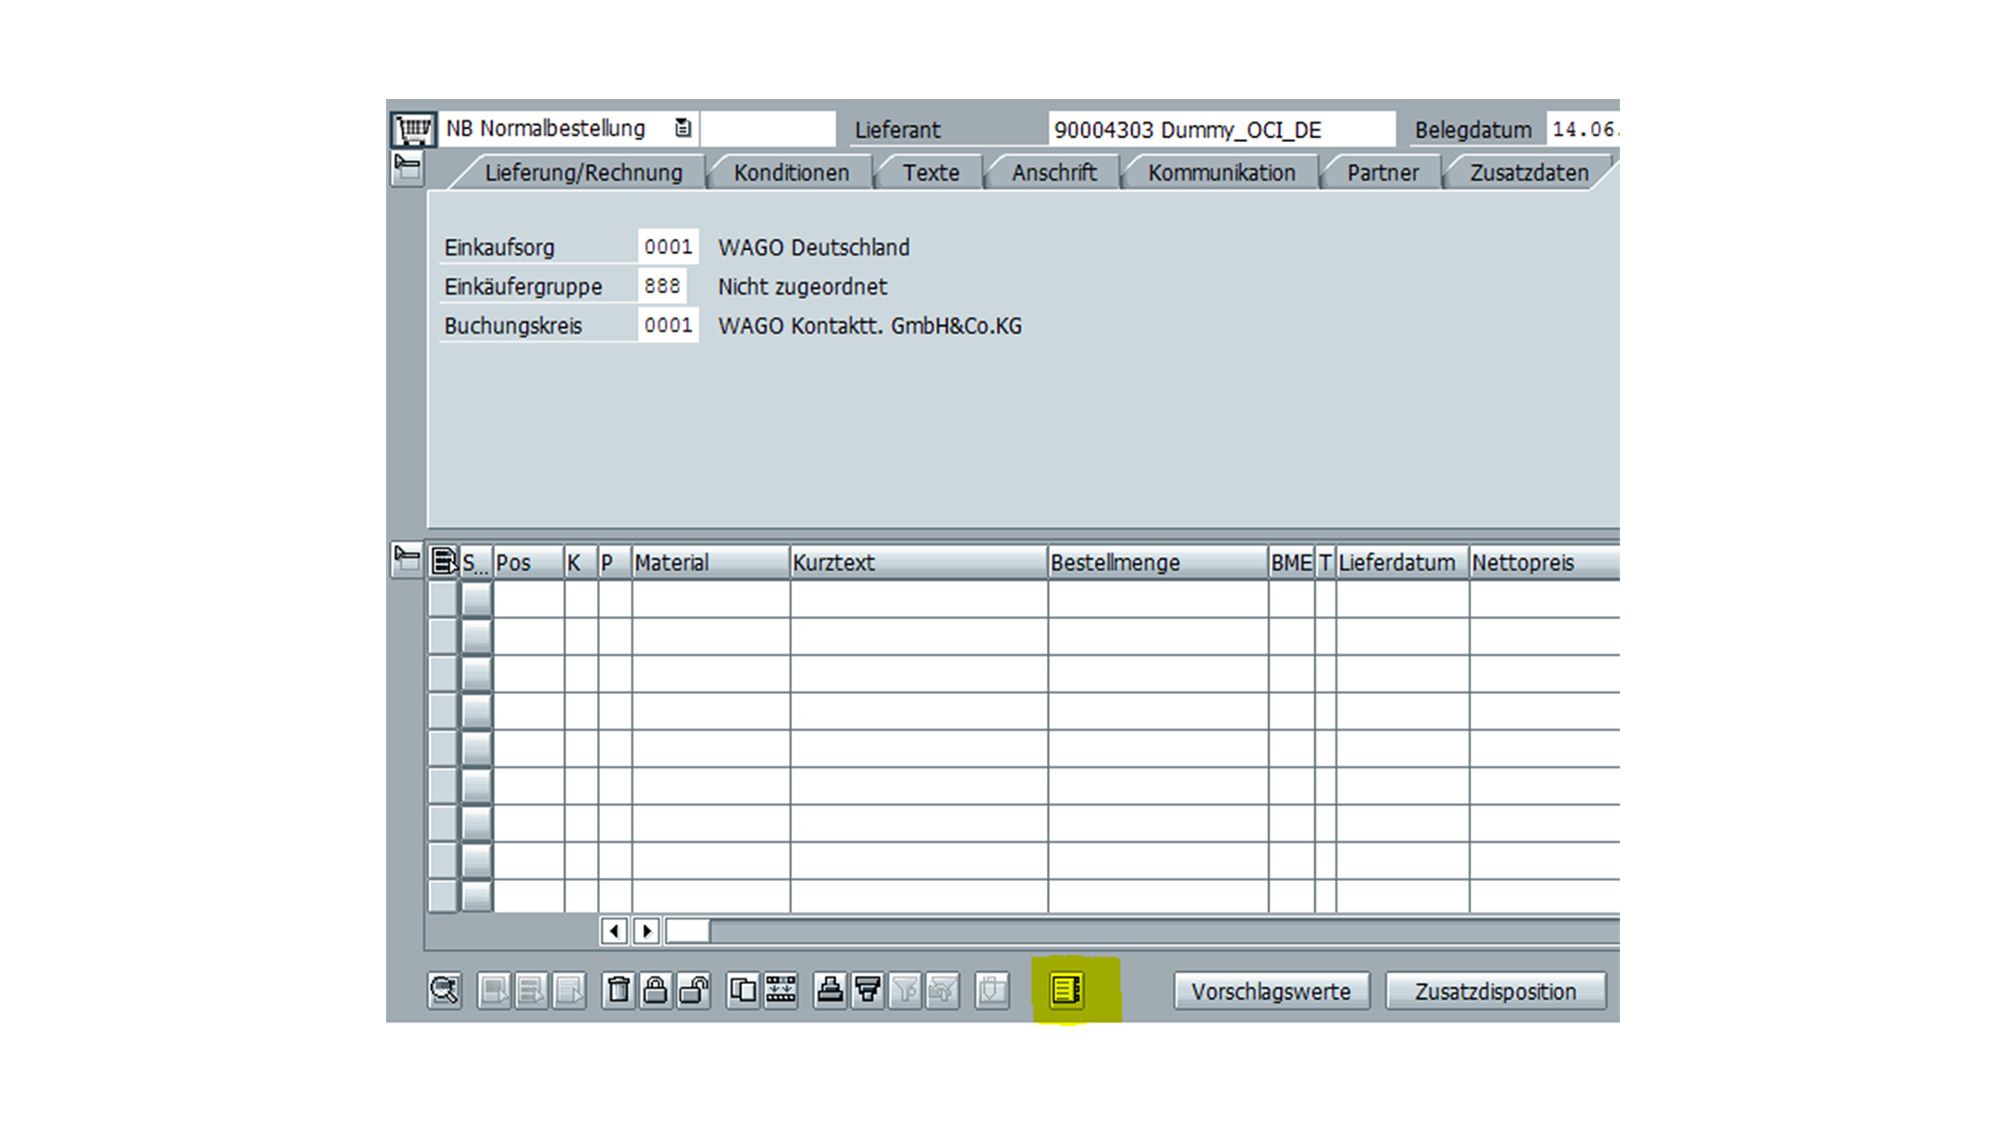Unlock the selected item
This screenshot has width=2000, height=1125.
(x=693, y=991)
